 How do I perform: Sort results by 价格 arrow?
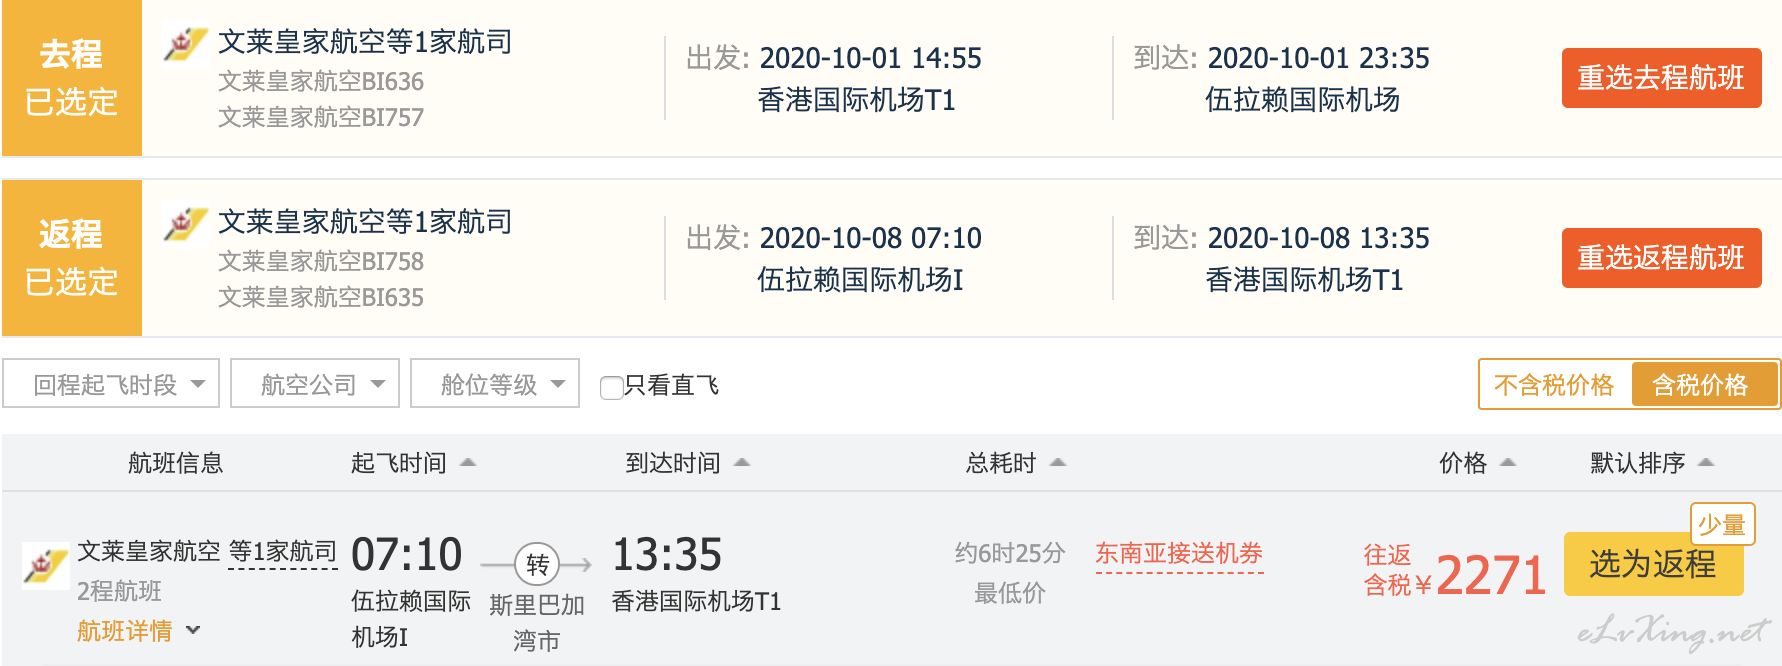[1508, 463]
